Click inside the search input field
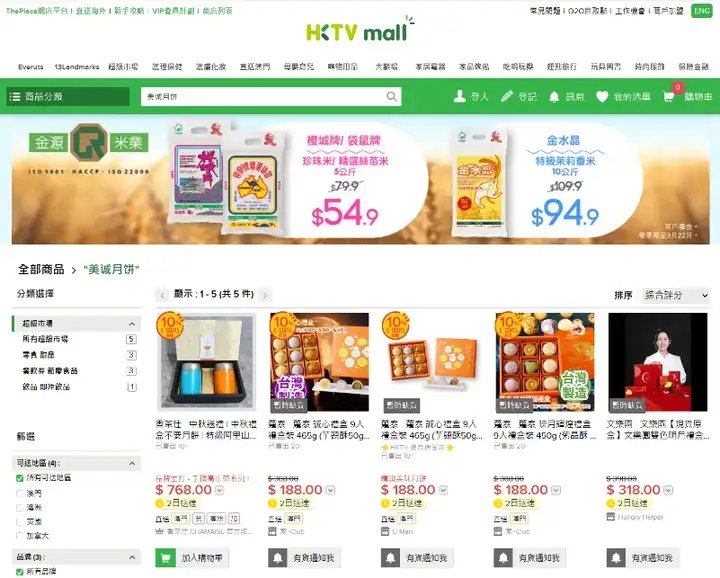 coord(264,96)
